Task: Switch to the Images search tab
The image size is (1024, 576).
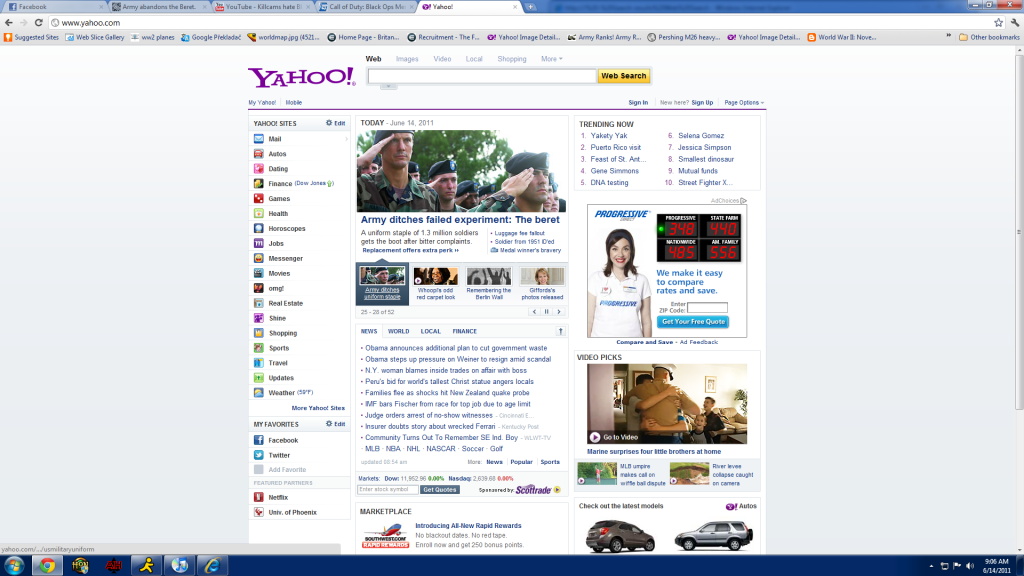Action: tap(407, 59)
